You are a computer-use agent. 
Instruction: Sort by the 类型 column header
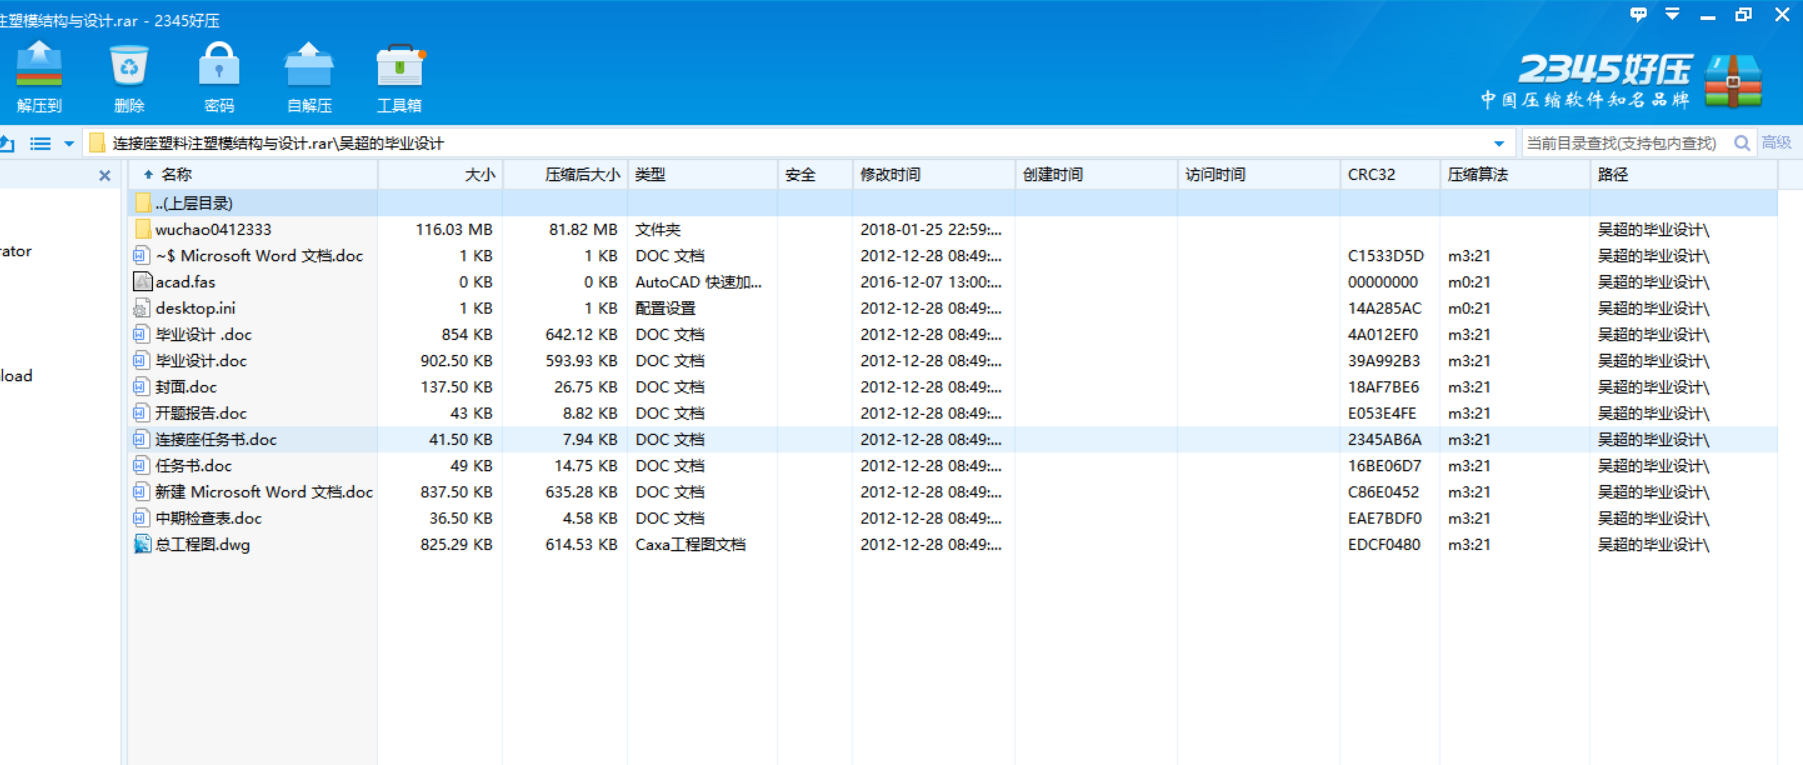702,175
